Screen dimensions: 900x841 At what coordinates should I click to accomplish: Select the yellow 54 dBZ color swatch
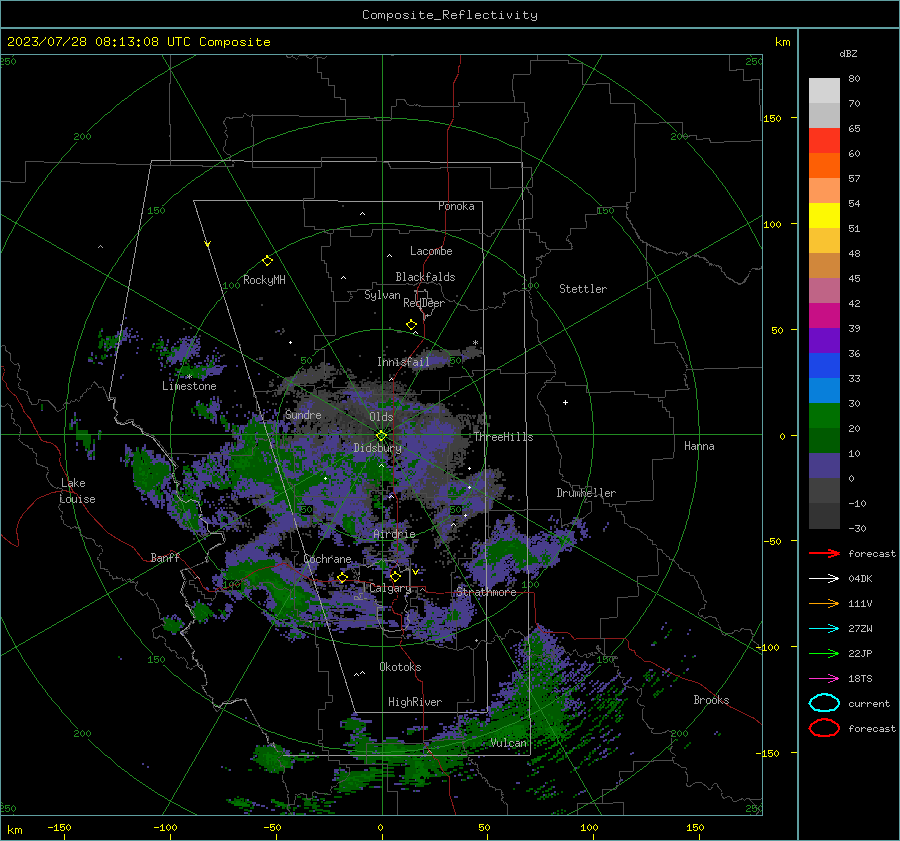(x=824, y=215)
